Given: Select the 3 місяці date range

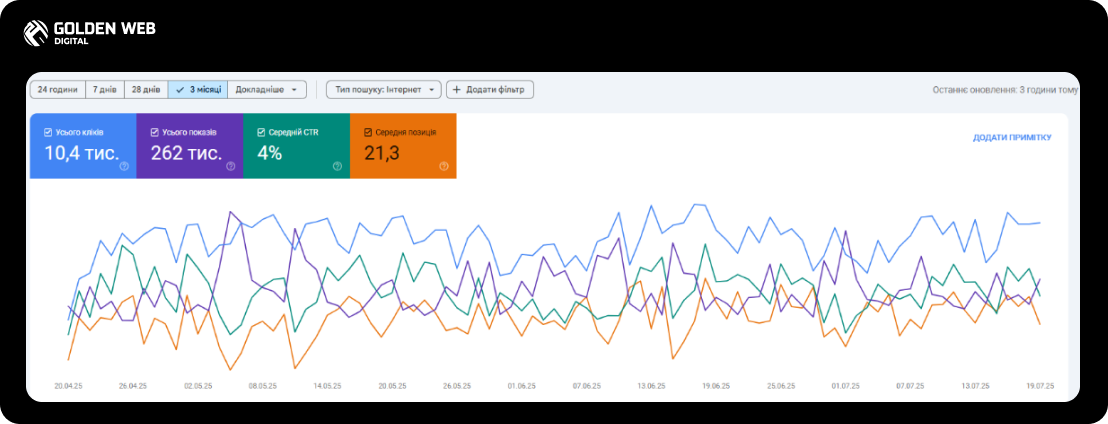Looking at the screenshot, I should coord(198,90).
